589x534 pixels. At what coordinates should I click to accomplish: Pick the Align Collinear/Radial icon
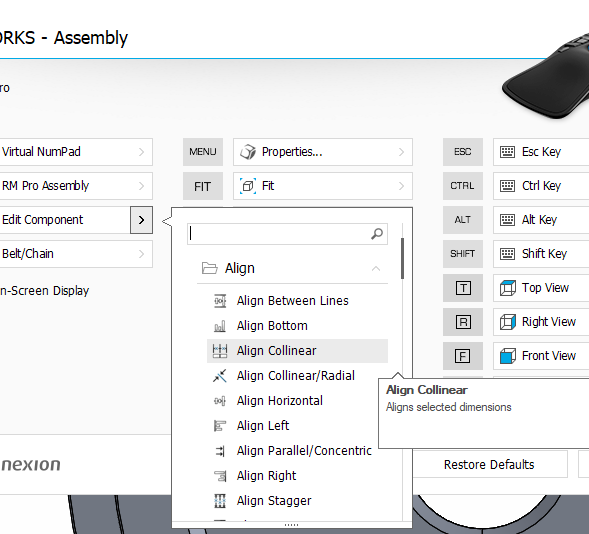[x=220, y=376]
